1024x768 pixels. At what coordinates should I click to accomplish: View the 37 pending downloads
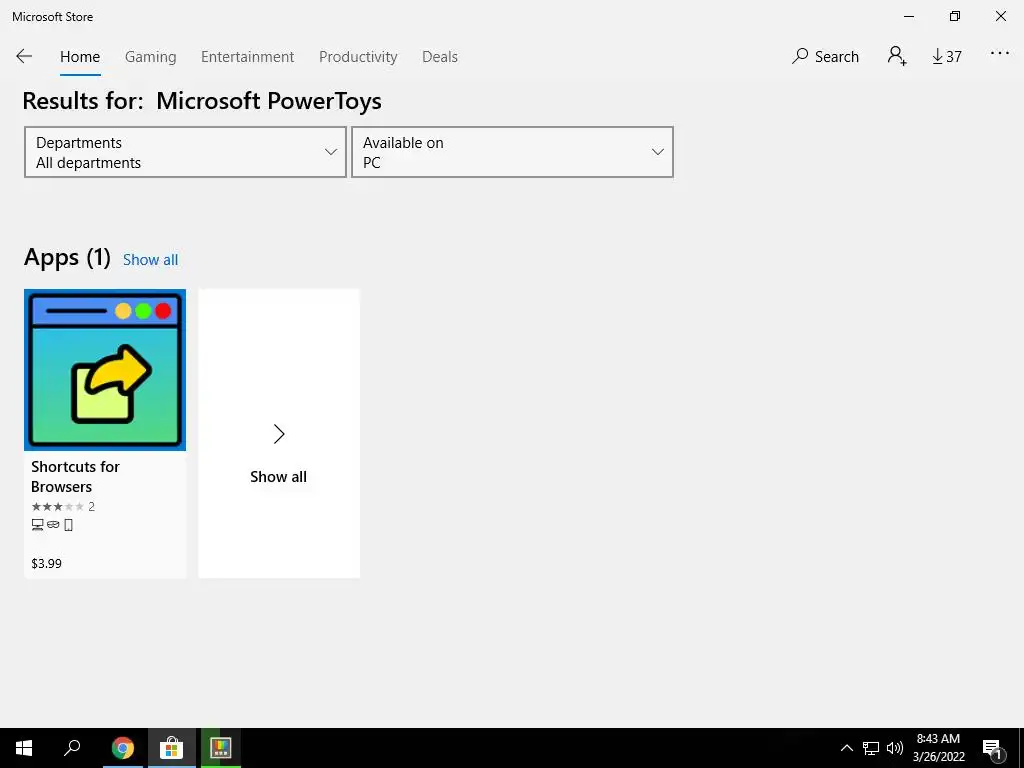pyautogui.click(x=947, y=57)
